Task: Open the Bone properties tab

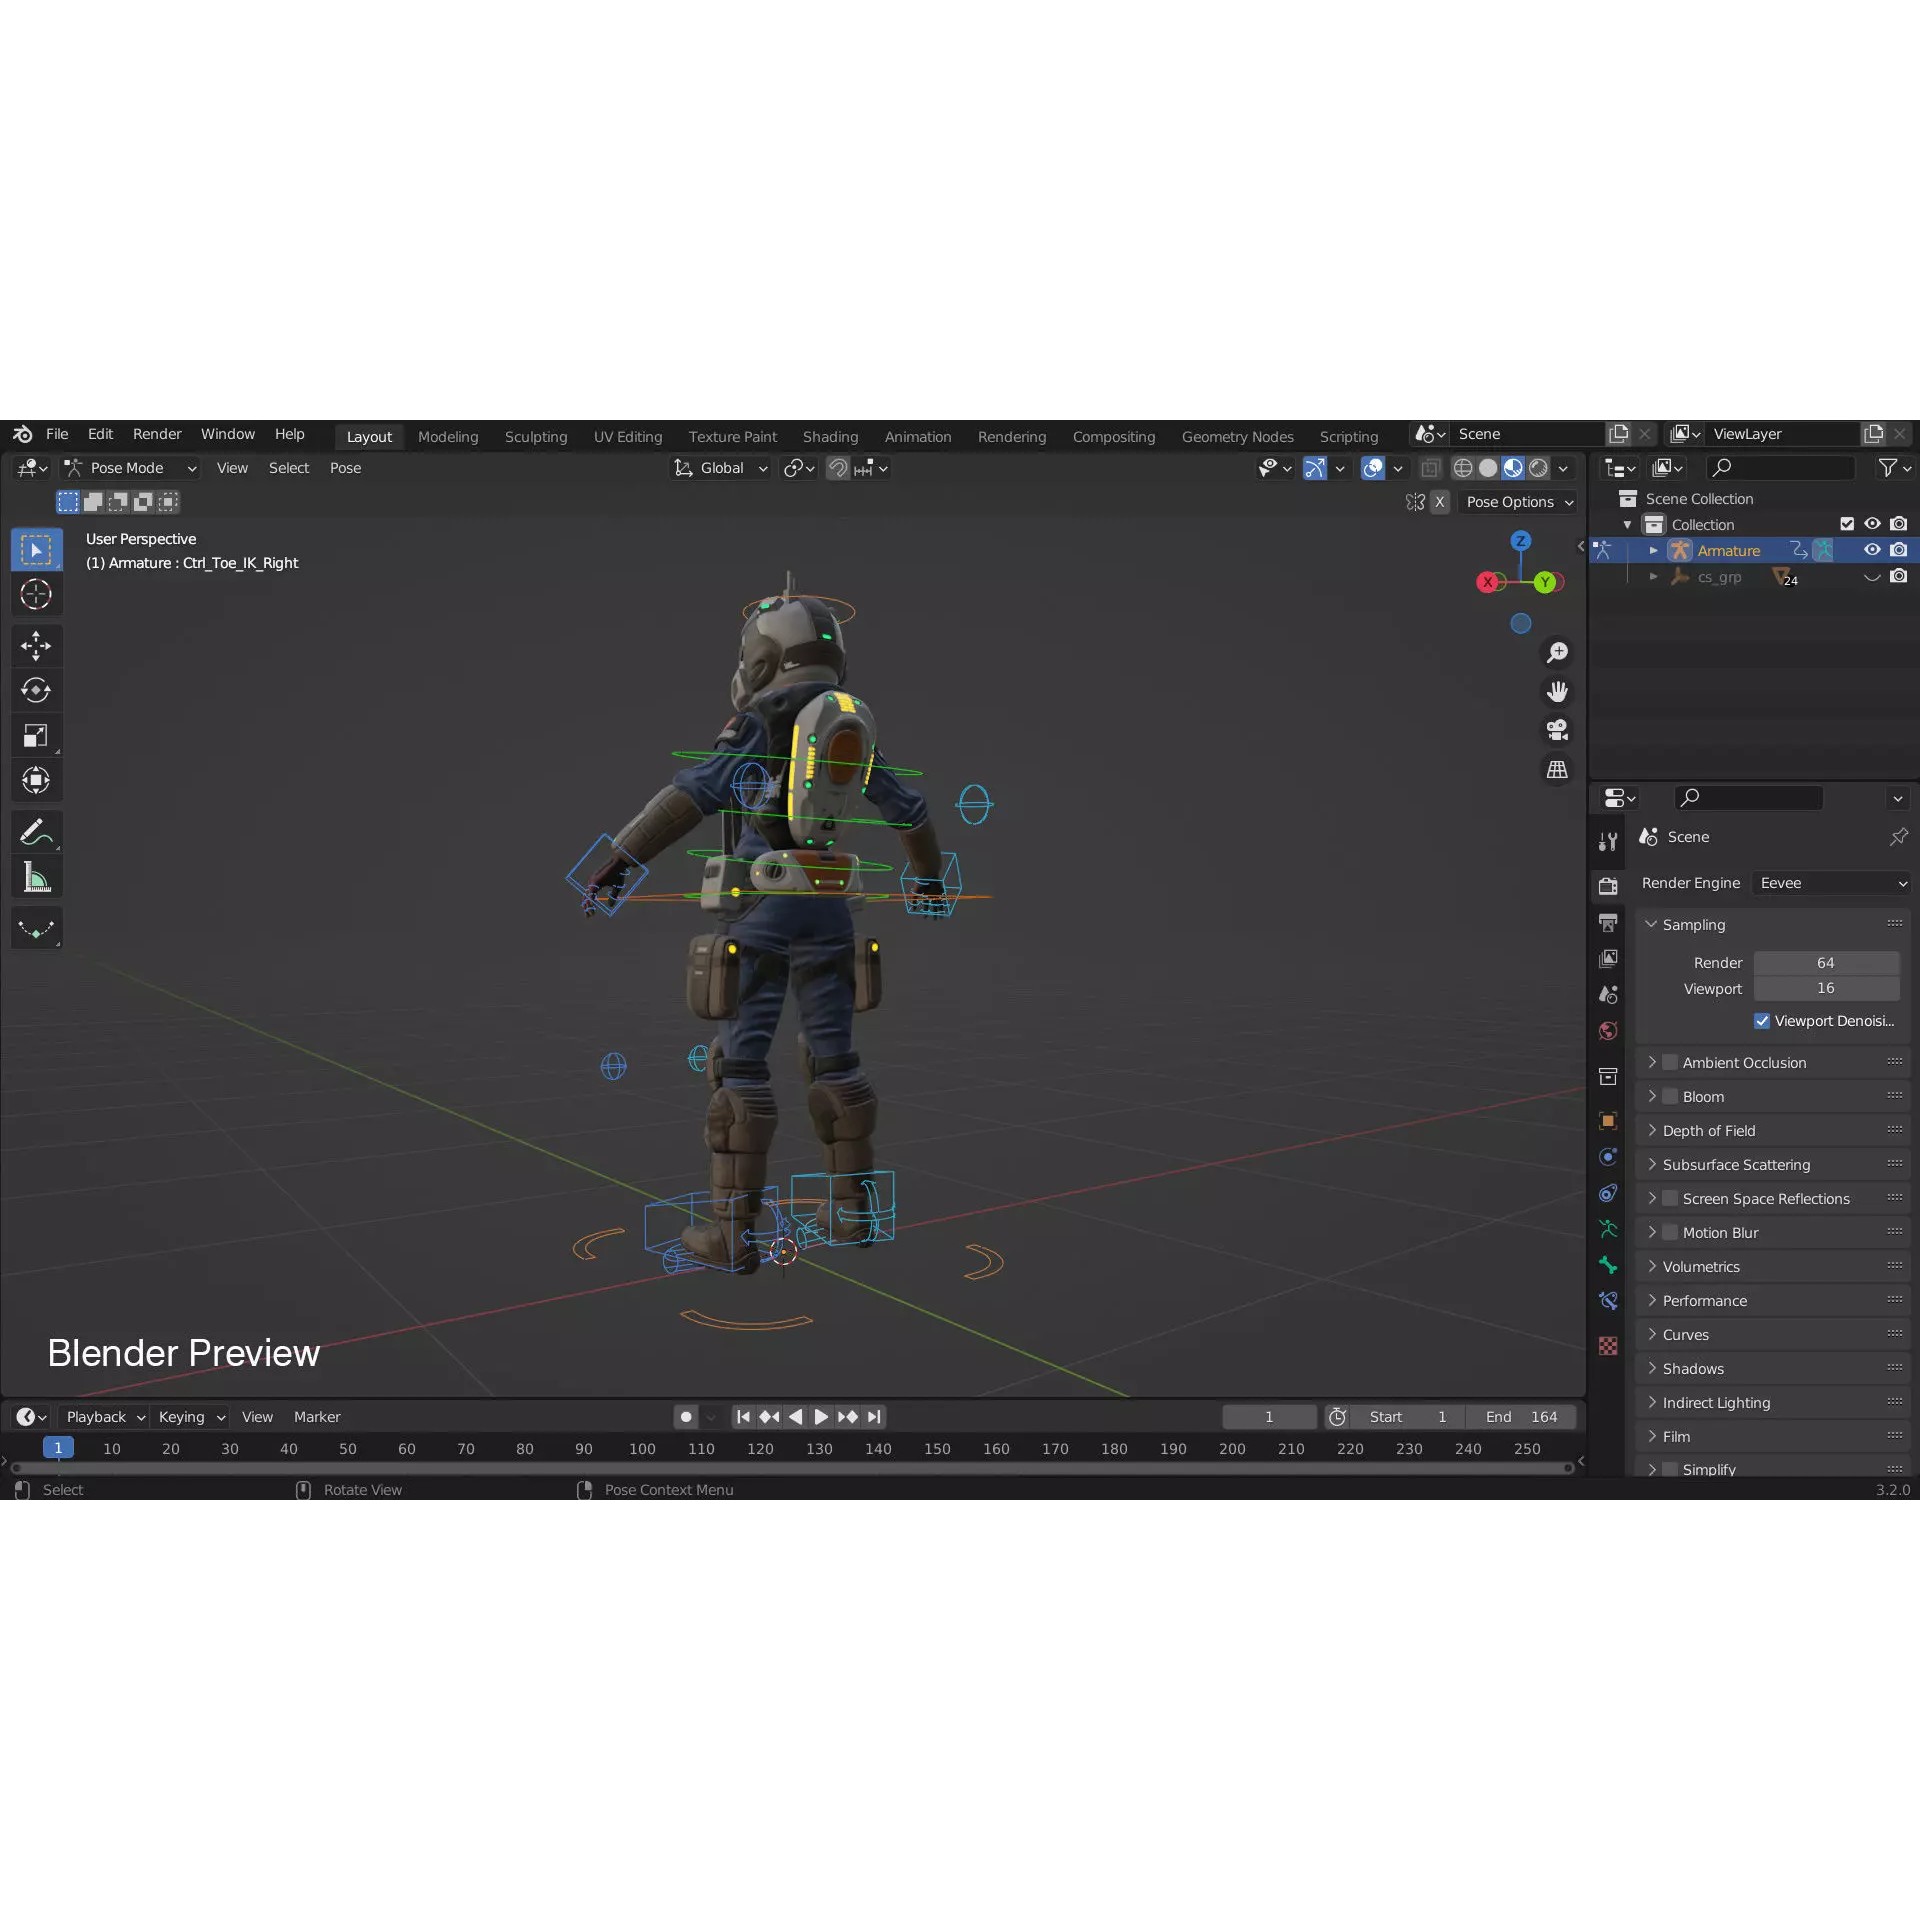Action: (1608, 1265)
